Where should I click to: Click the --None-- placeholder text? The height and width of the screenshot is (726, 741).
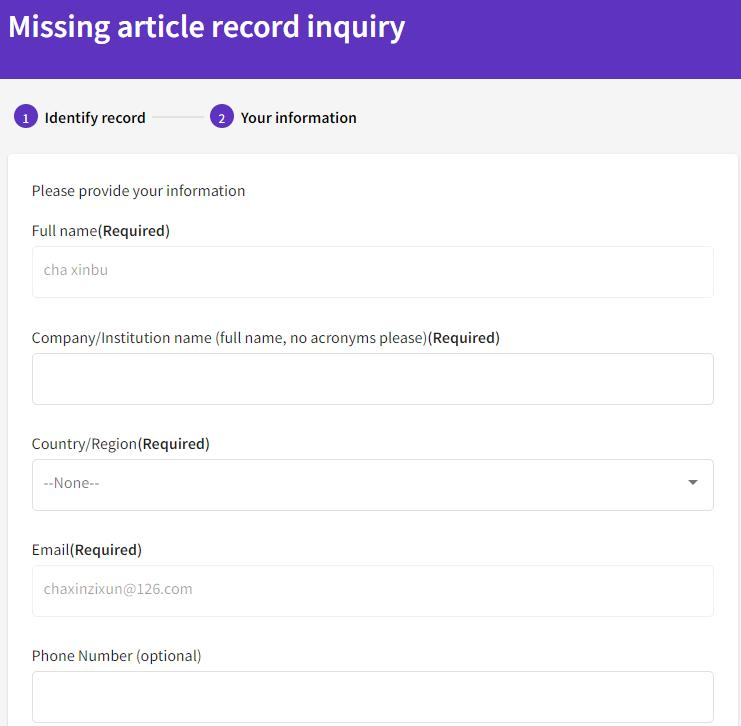point(72,483)
